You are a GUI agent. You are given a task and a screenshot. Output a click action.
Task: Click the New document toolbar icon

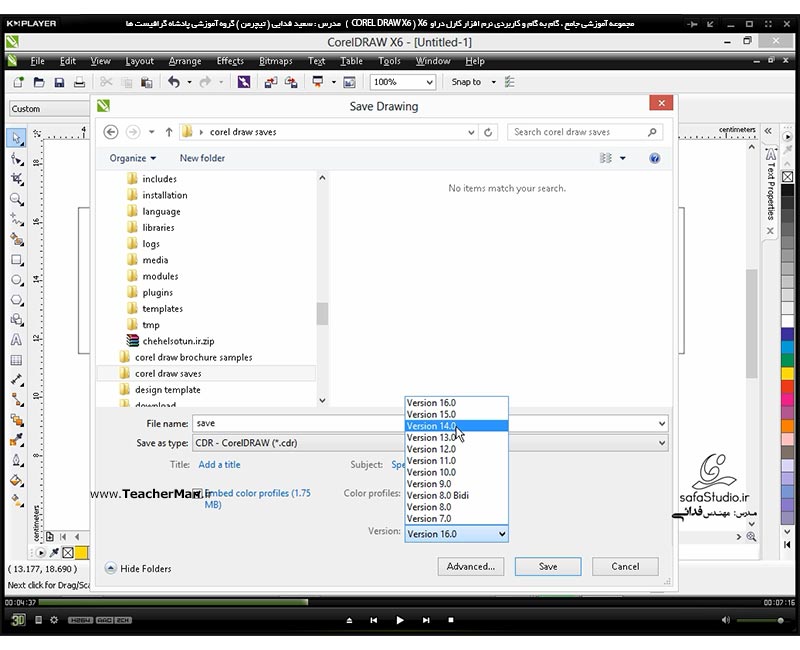pyautogui.click(x=18, y=82)
